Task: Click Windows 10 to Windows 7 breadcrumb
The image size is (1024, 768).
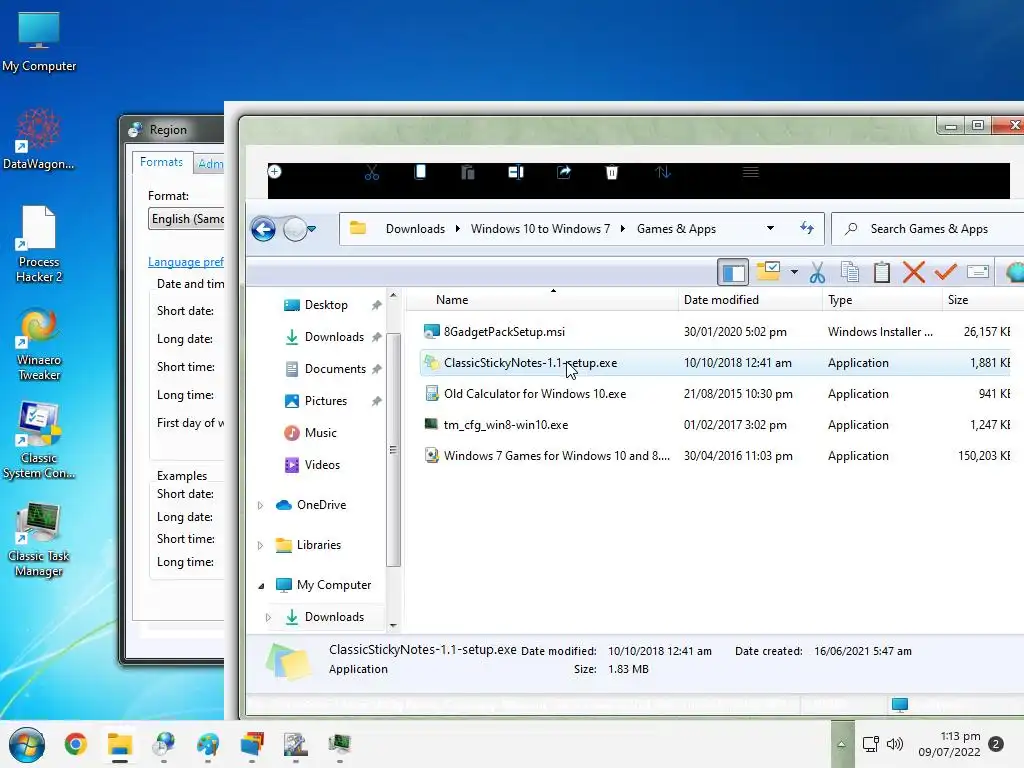Action: click(540, 229)
